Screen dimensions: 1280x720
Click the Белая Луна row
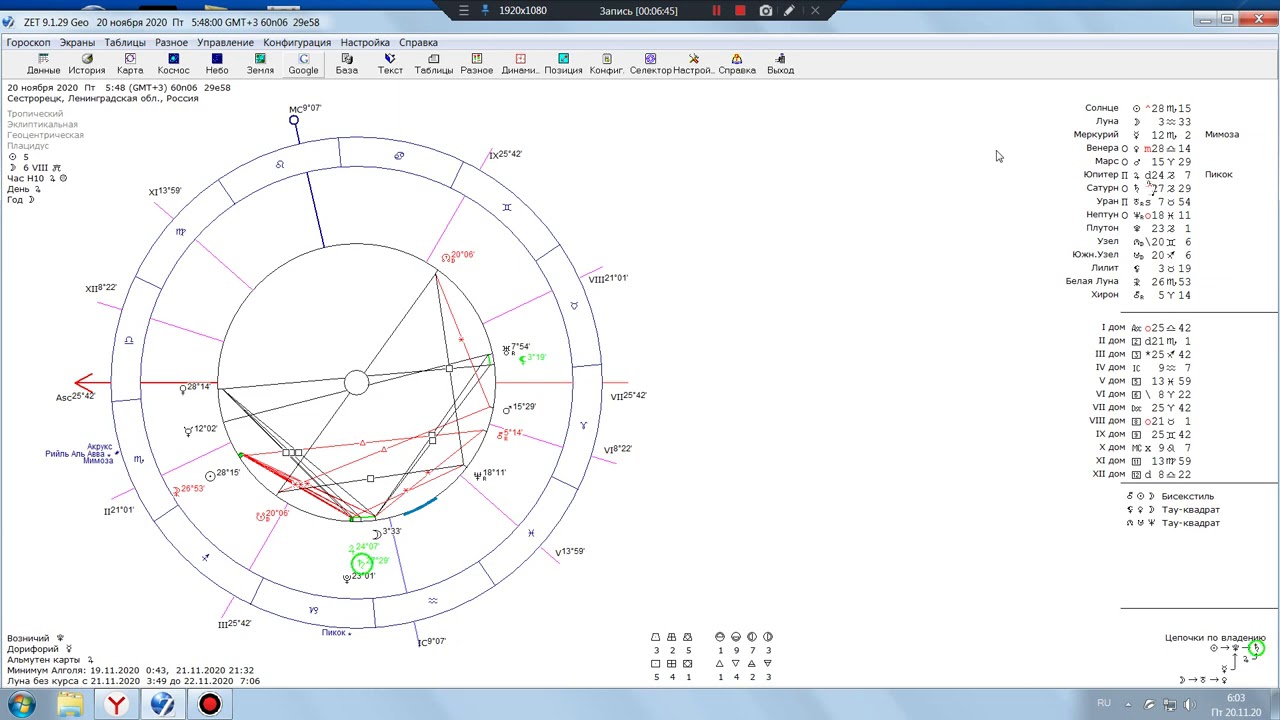[1129, 281]
